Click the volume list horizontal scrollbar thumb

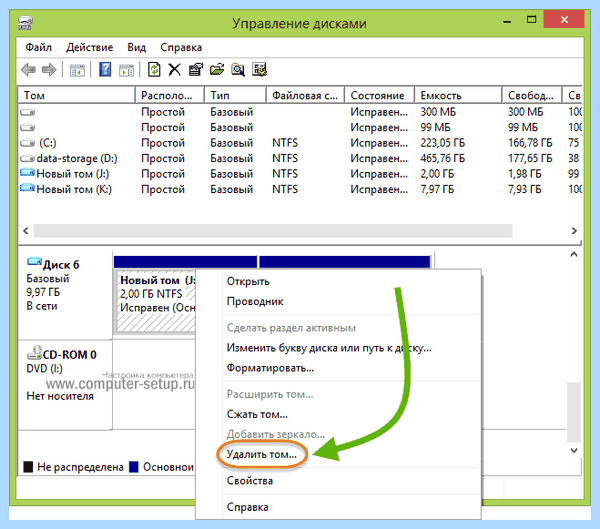pos(273,231)
